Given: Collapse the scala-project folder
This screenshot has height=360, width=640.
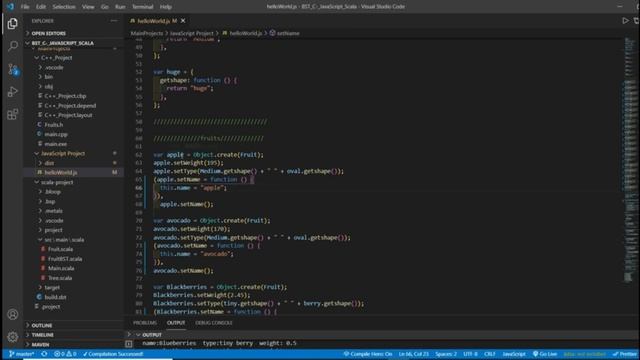Looking at the screenshot, I should (57, 182).
